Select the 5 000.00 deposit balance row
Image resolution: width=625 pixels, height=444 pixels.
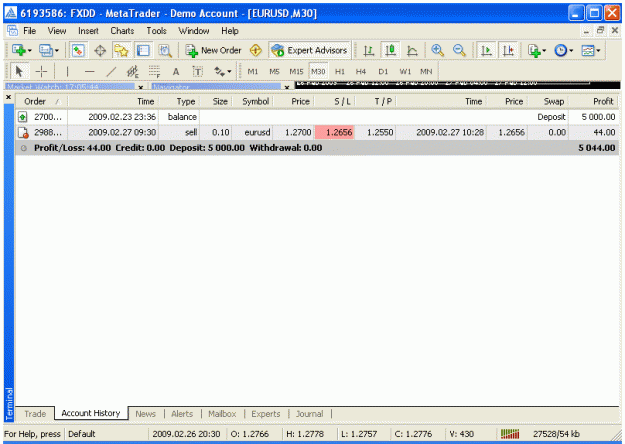tap(317, 117)
